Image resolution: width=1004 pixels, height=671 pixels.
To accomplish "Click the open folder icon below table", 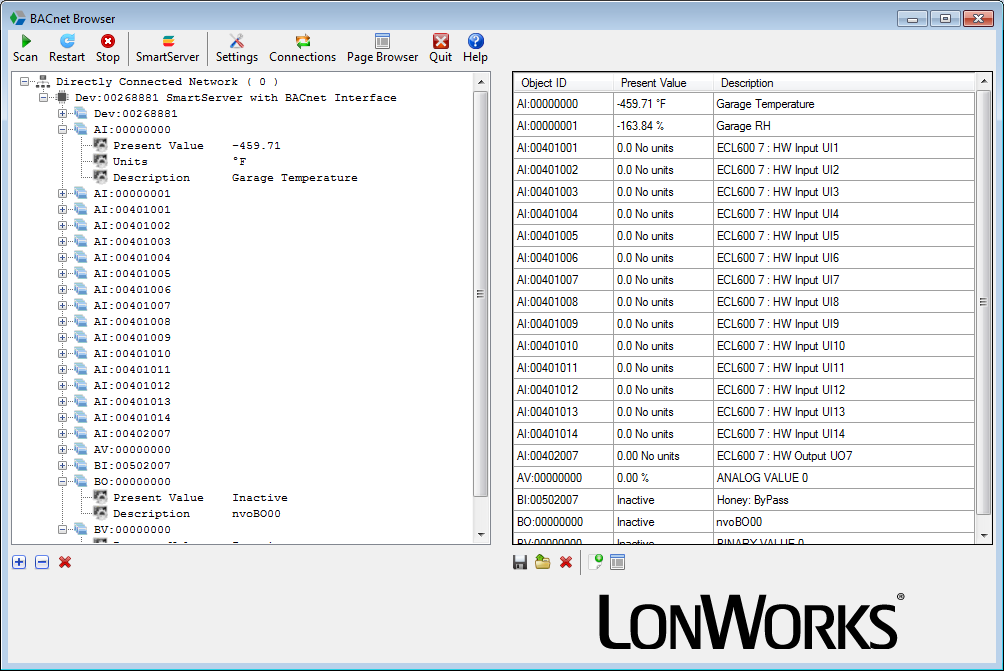I will [543, 562].
